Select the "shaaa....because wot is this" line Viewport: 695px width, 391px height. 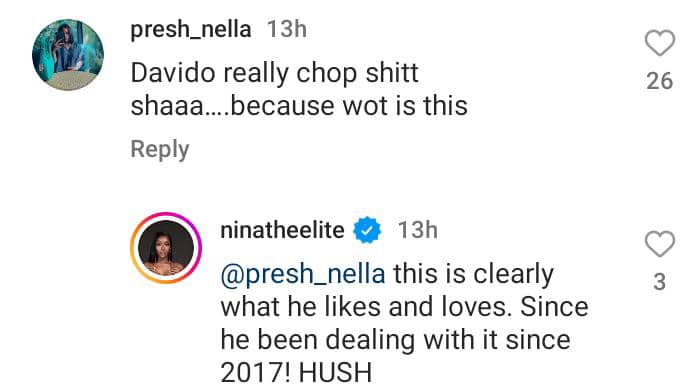pyautogui.click(x=299, y=106)
